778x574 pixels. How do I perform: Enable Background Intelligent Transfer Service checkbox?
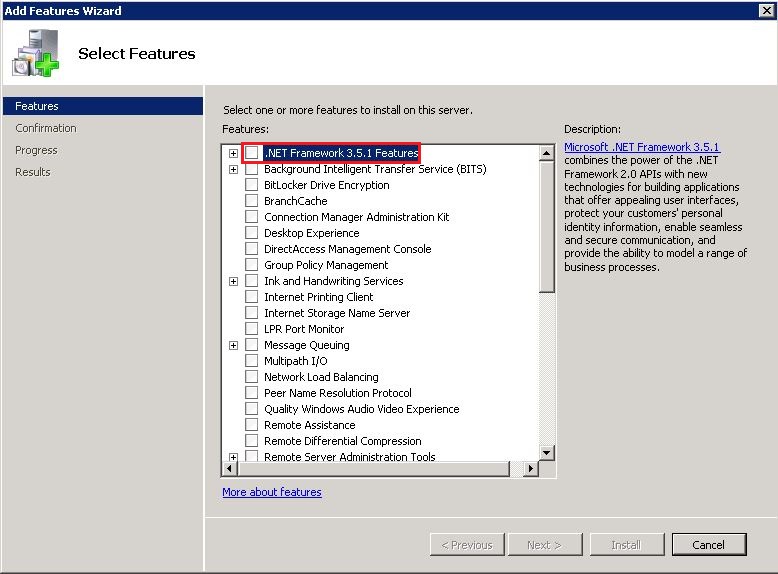pyautogui.click(x=252, y=169)
